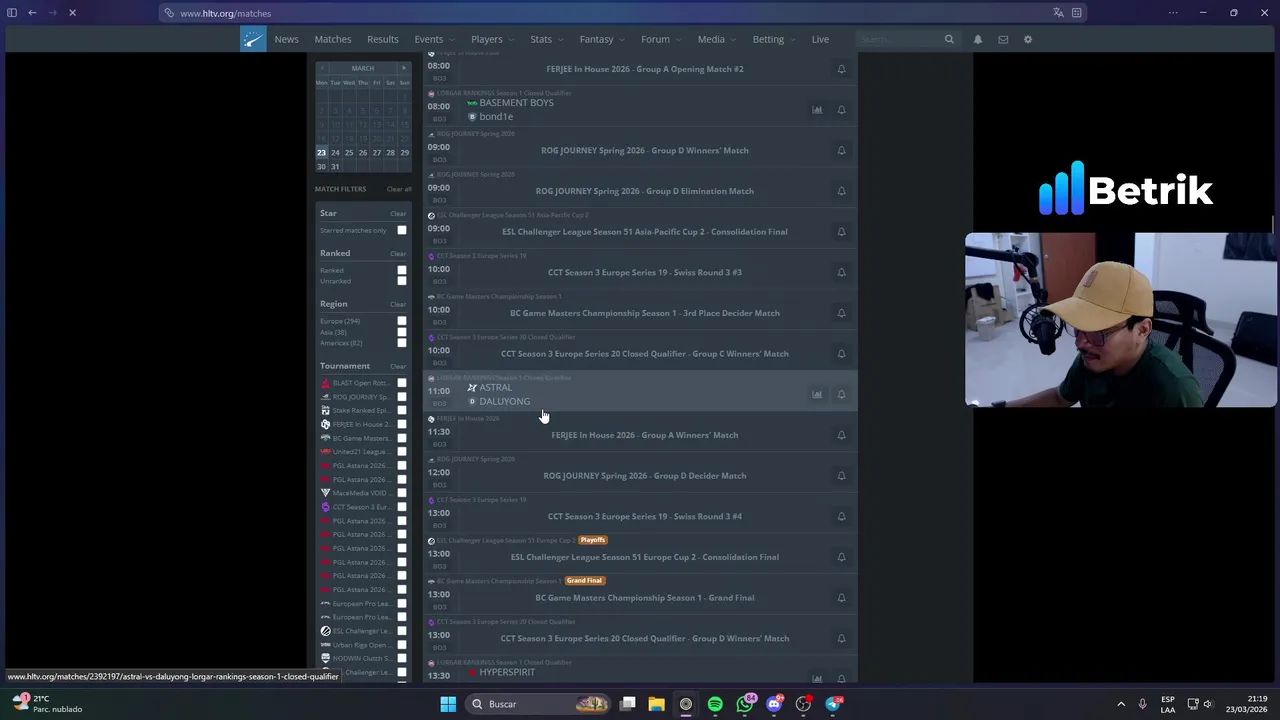
Task: Clear all match filters
Action: (x=399, y=189)
